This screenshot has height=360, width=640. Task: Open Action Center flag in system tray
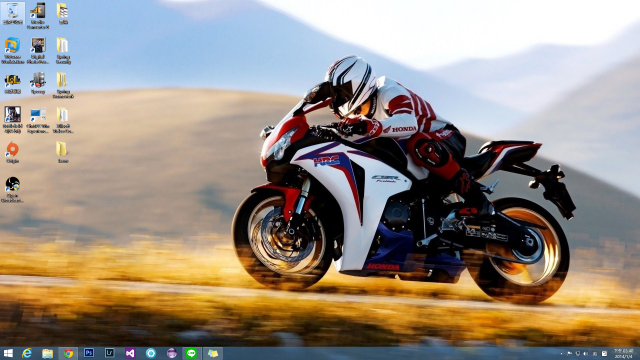569,354
